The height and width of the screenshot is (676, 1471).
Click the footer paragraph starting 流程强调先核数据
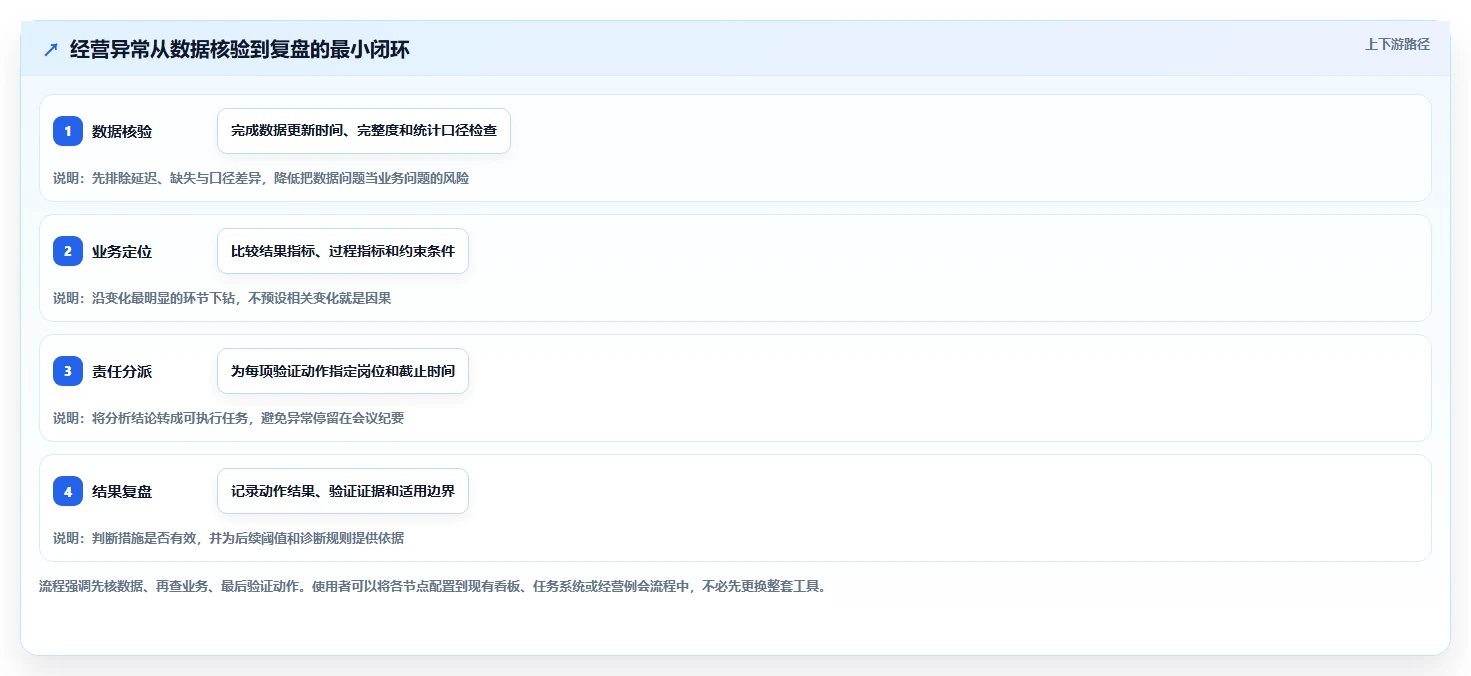click(433, 586)
